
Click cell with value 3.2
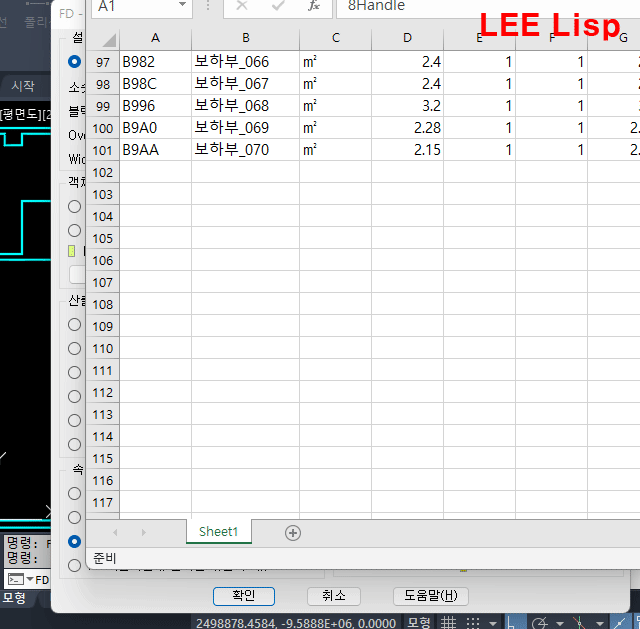407,106
